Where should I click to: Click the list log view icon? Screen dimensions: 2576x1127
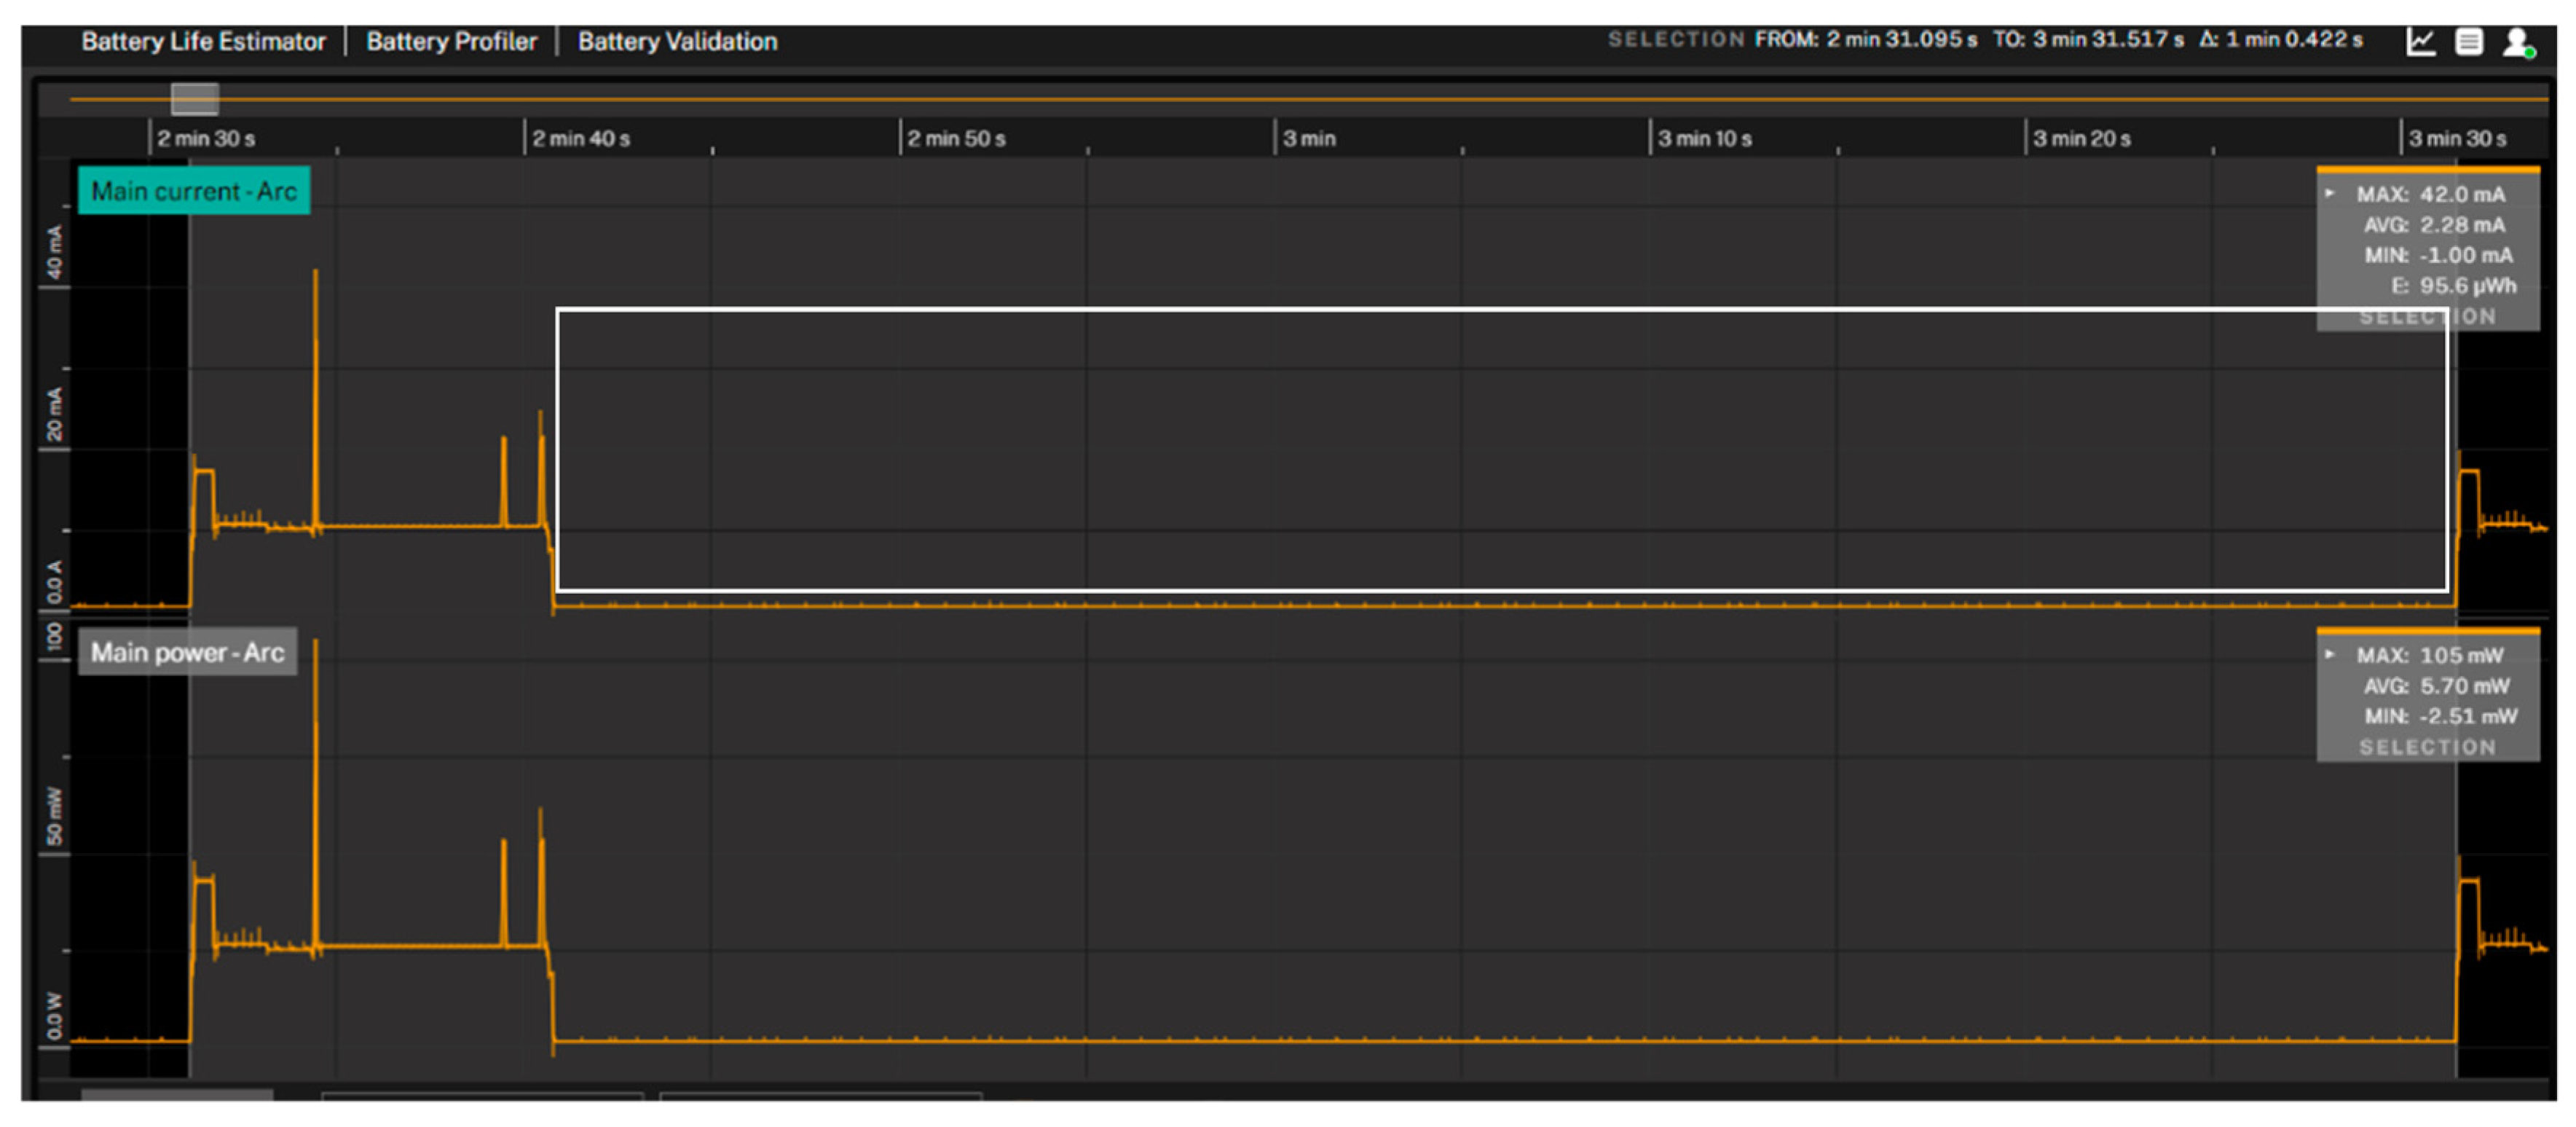[x=2468, y=42]
